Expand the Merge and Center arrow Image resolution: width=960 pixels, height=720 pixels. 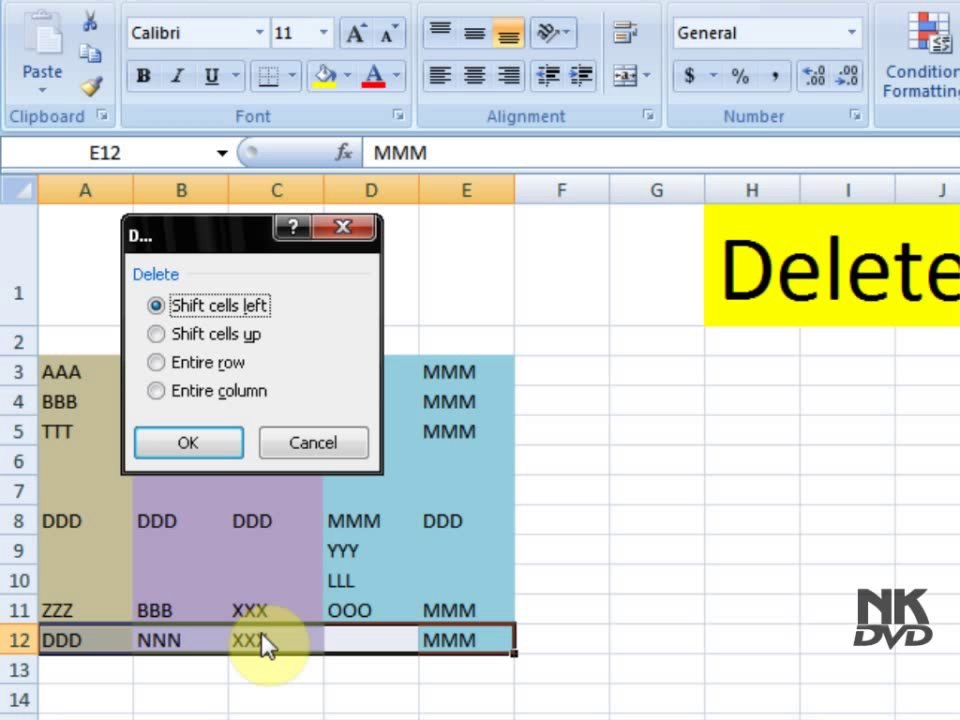tap(647, 76)
